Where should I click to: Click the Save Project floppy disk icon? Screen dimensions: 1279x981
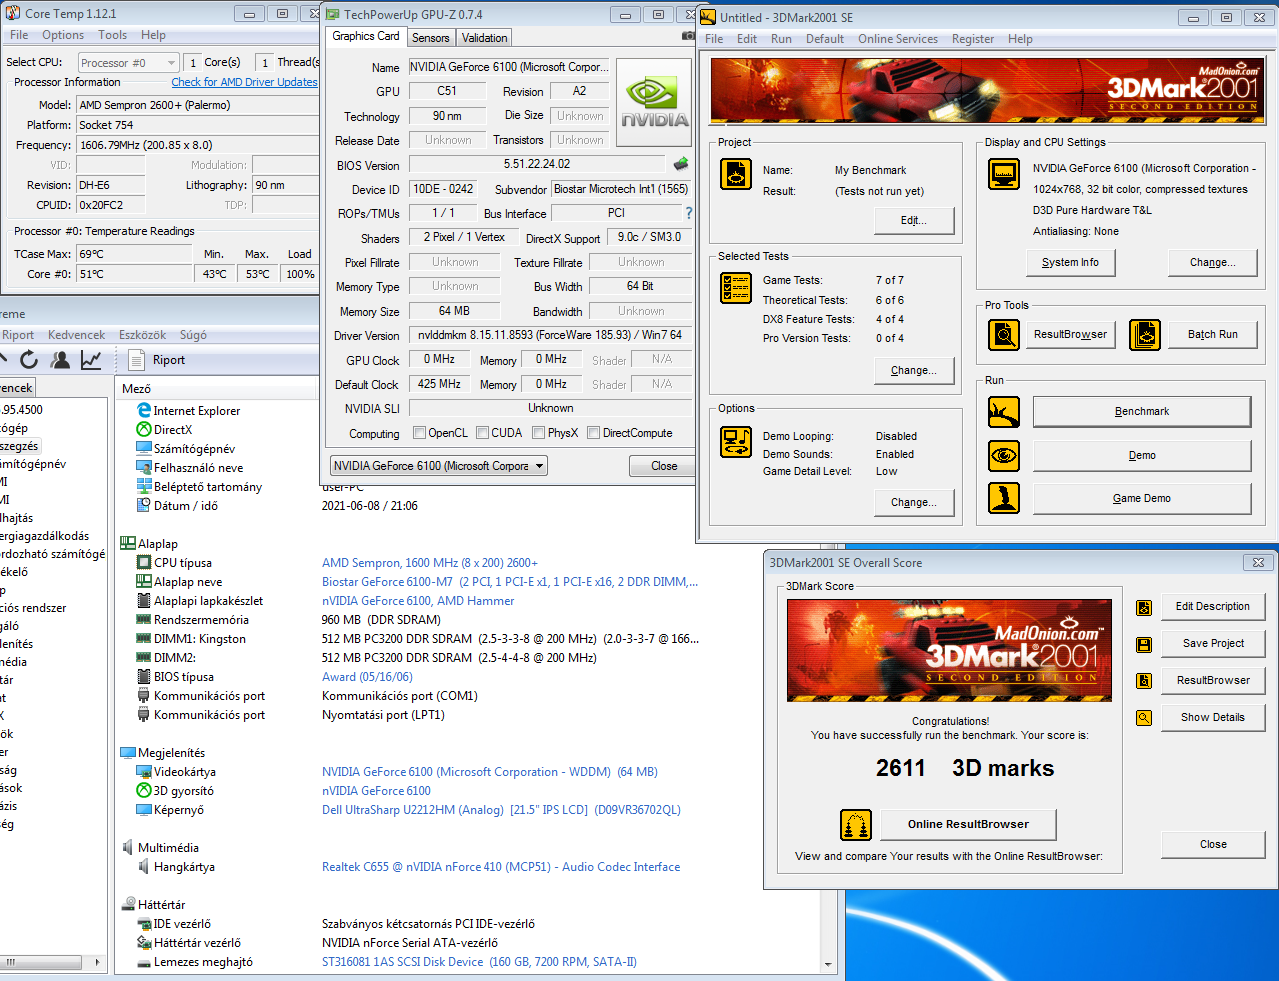click(x=1143, y=644)
